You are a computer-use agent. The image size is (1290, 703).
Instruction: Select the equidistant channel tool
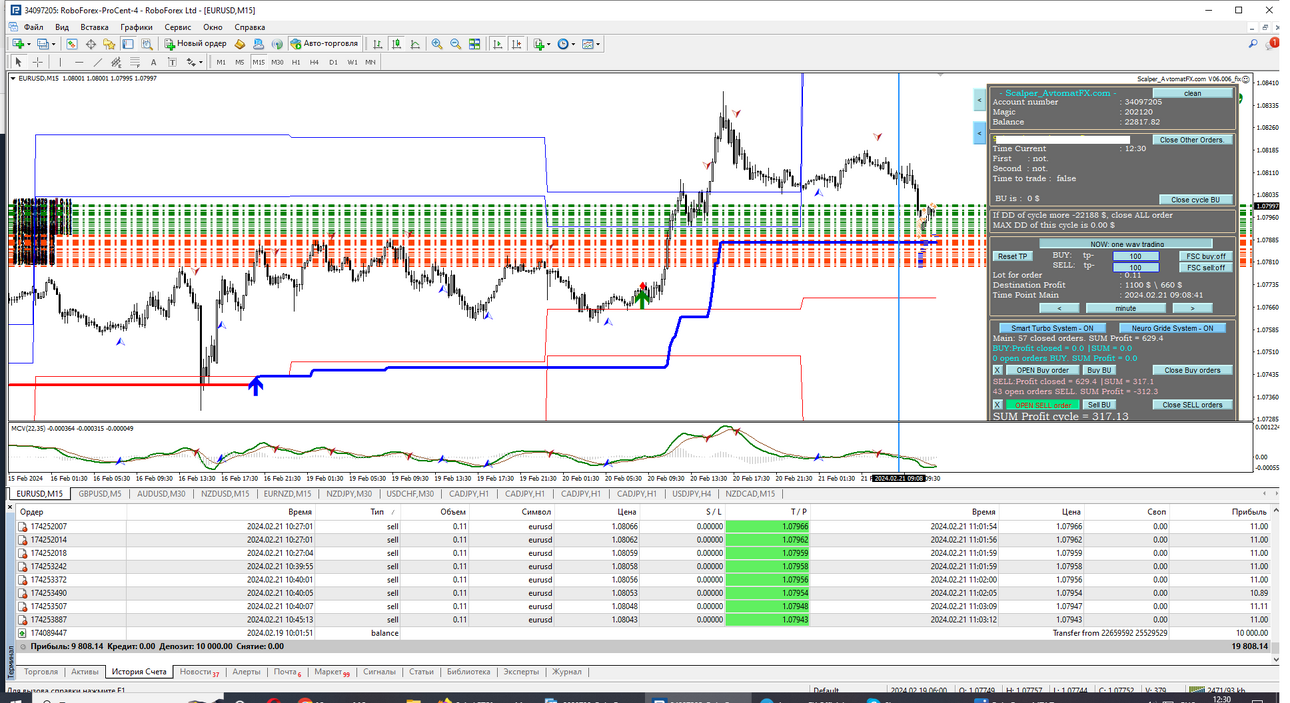116,62
